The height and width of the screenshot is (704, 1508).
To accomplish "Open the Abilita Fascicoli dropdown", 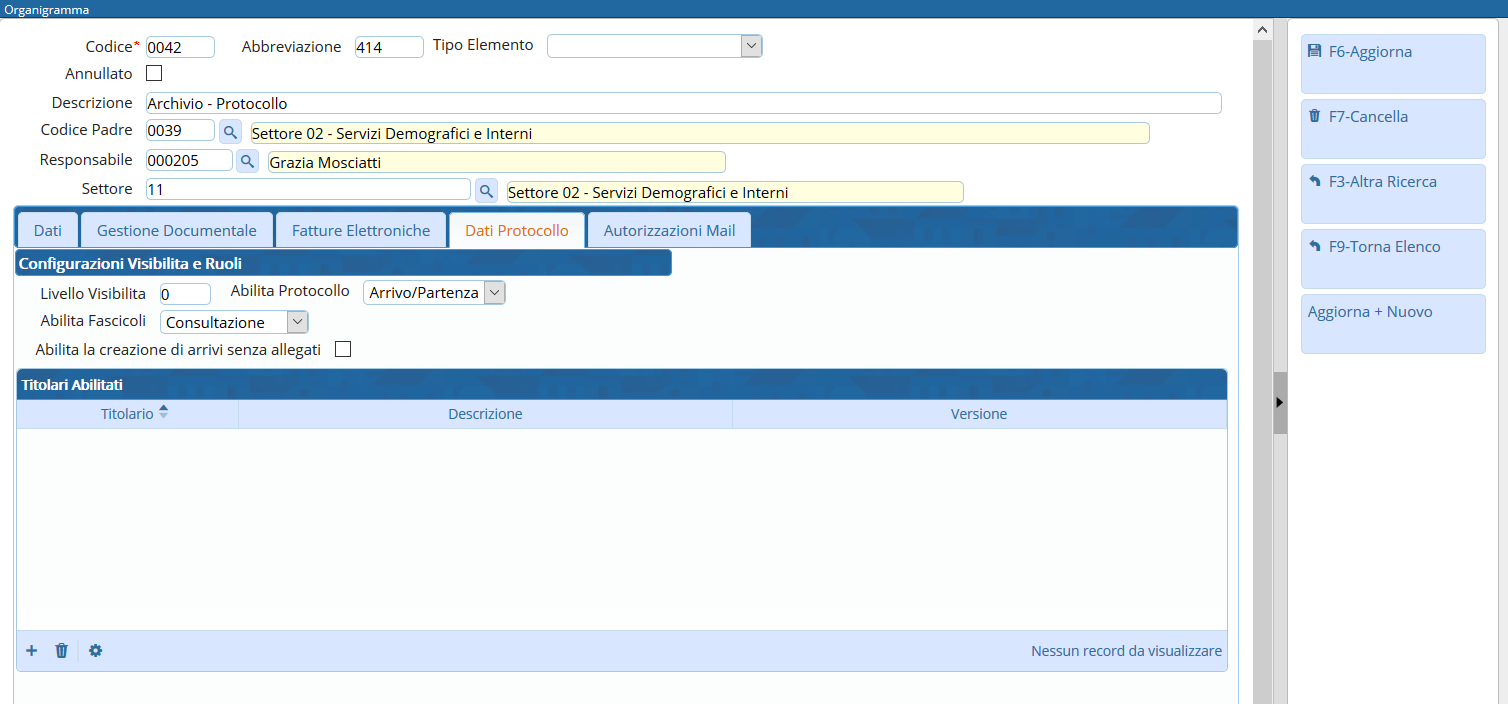I will click(297, 322).
